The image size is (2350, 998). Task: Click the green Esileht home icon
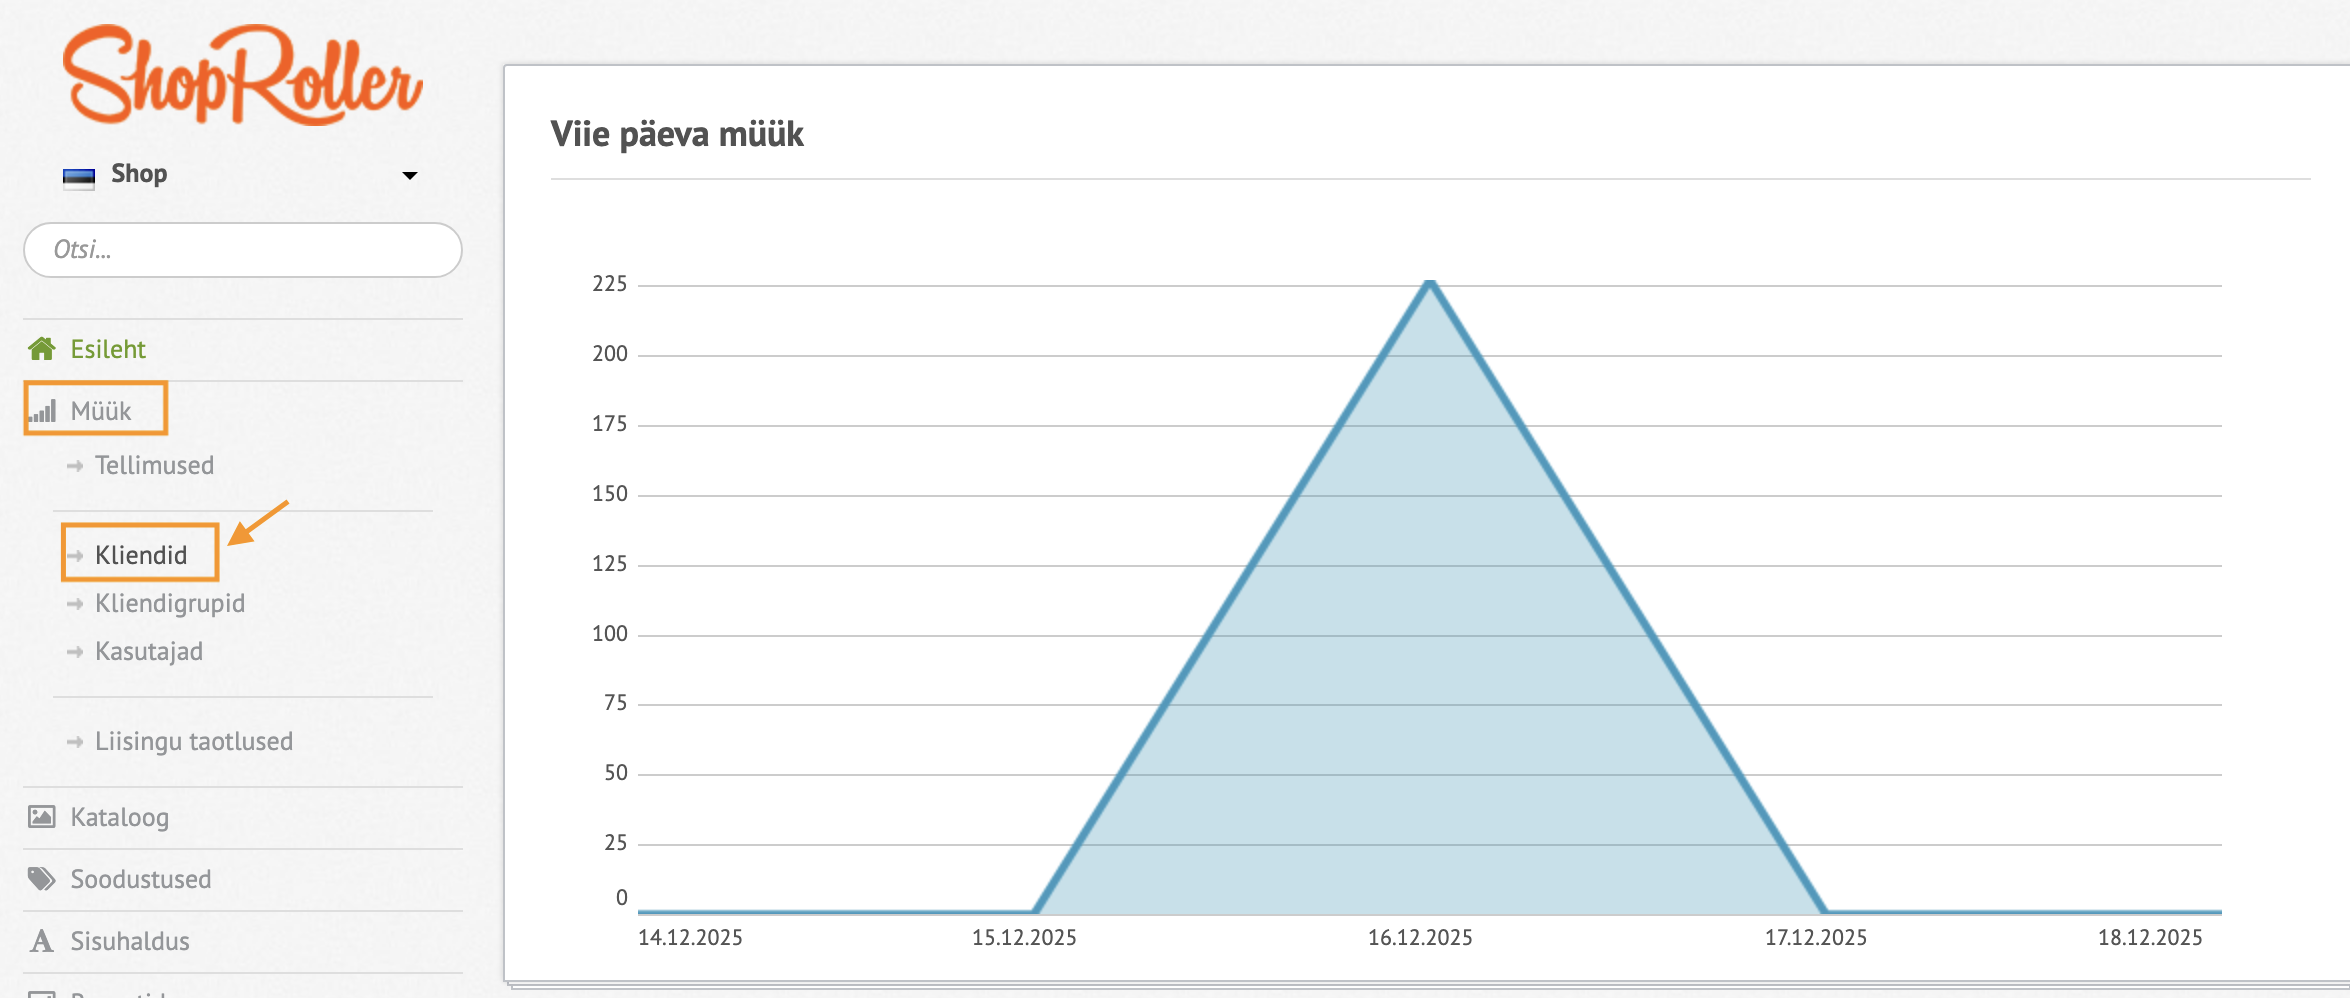pyautogui.click(x=42, y=349)
